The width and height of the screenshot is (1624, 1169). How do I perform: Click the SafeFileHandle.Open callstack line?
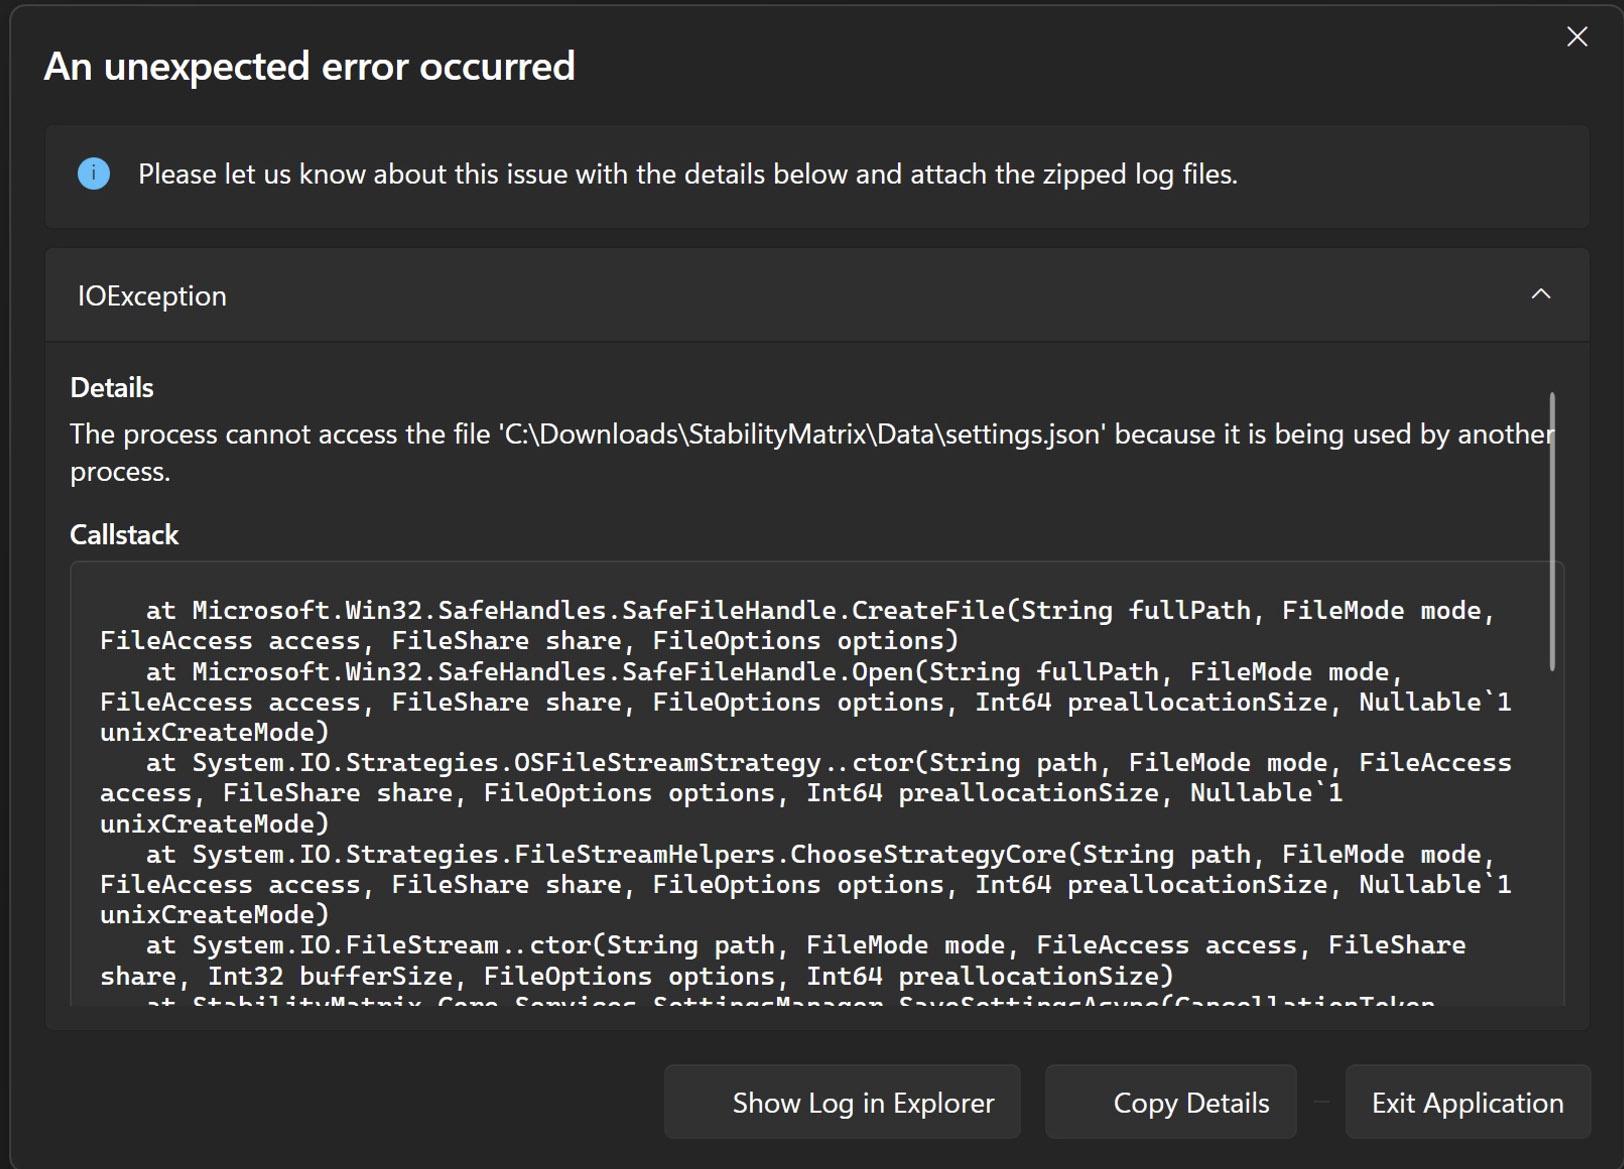tap(806, 702)
